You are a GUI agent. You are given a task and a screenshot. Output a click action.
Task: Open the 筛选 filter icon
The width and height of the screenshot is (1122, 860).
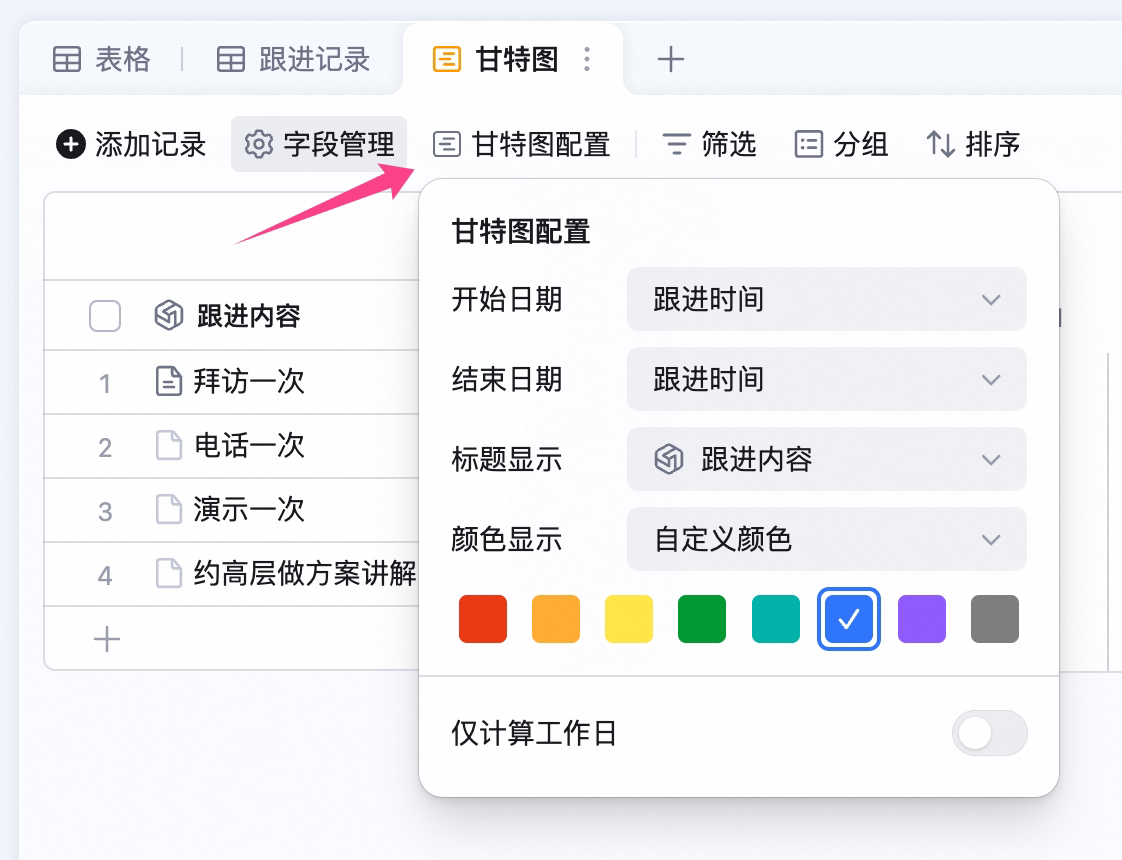[x=676, y=144]
